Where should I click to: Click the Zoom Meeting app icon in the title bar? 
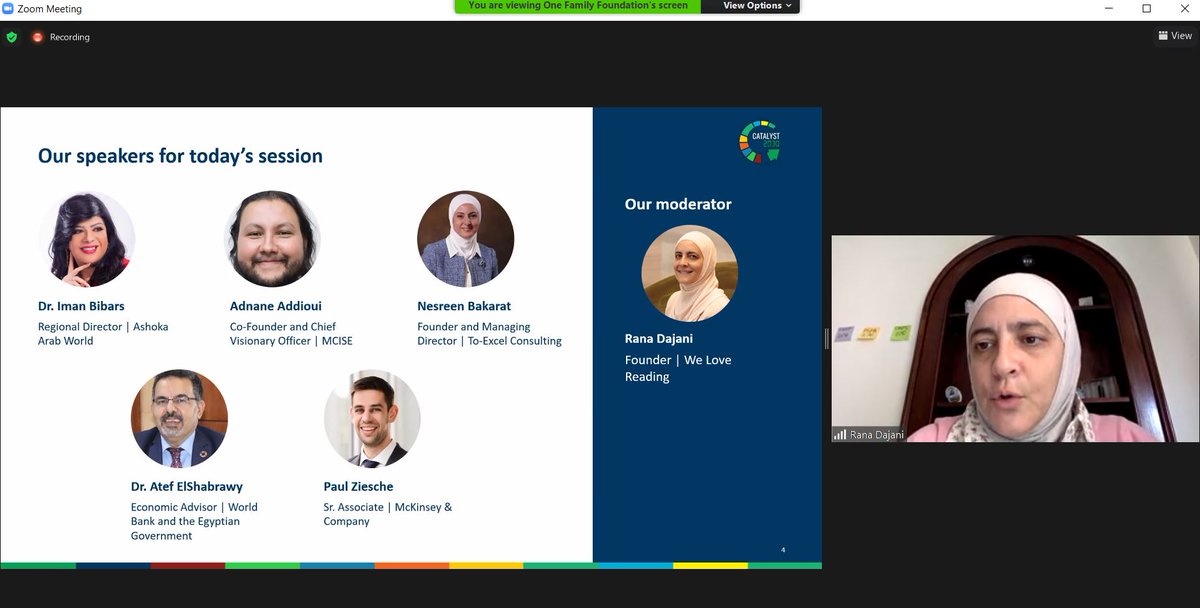tap(8, 8)
